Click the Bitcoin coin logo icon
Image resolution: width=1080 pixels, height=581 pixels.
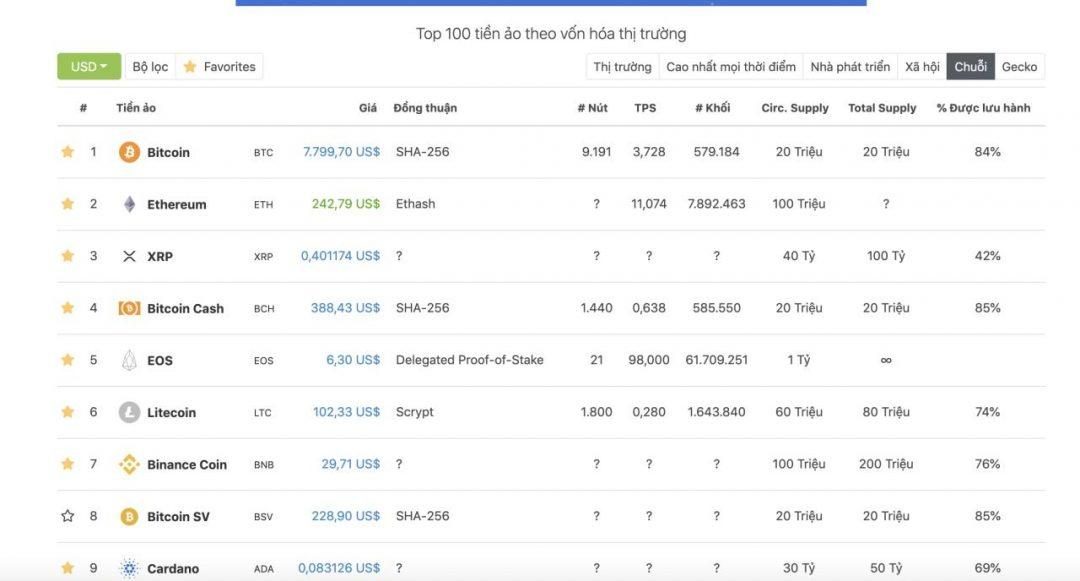[129, 152]
